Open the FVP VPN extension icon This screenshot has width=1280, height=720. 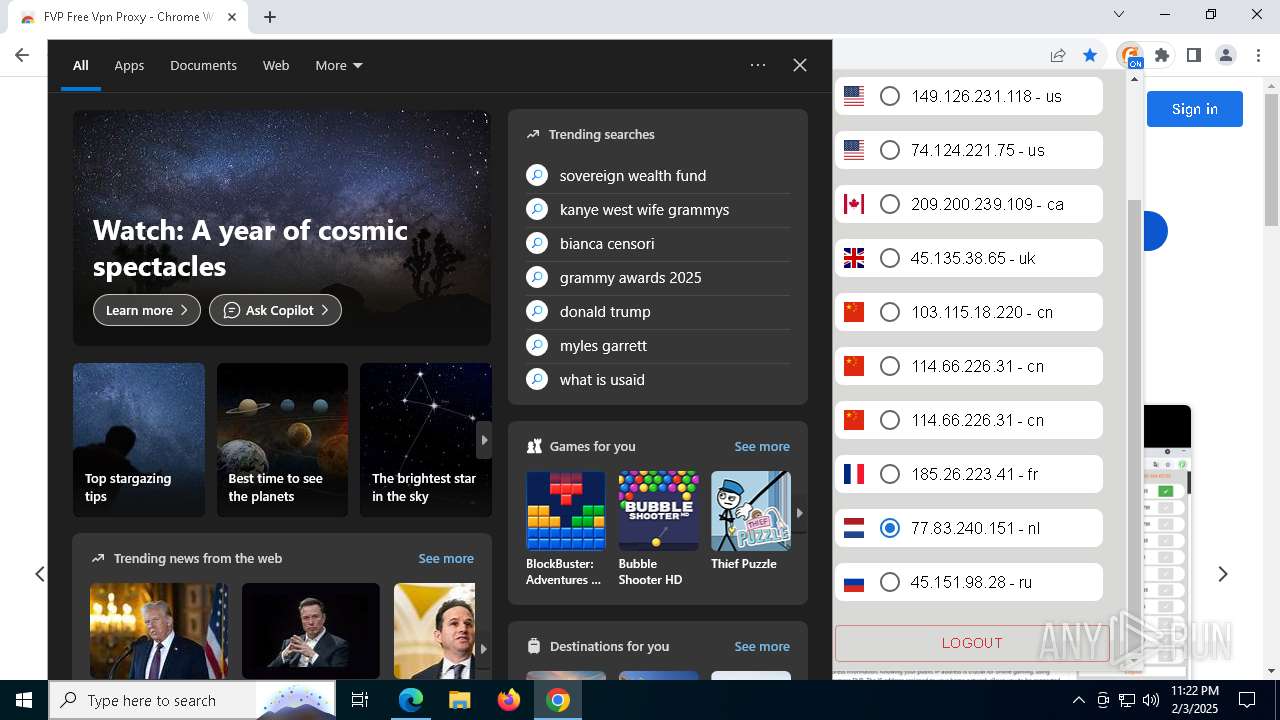pos(1130,56)
